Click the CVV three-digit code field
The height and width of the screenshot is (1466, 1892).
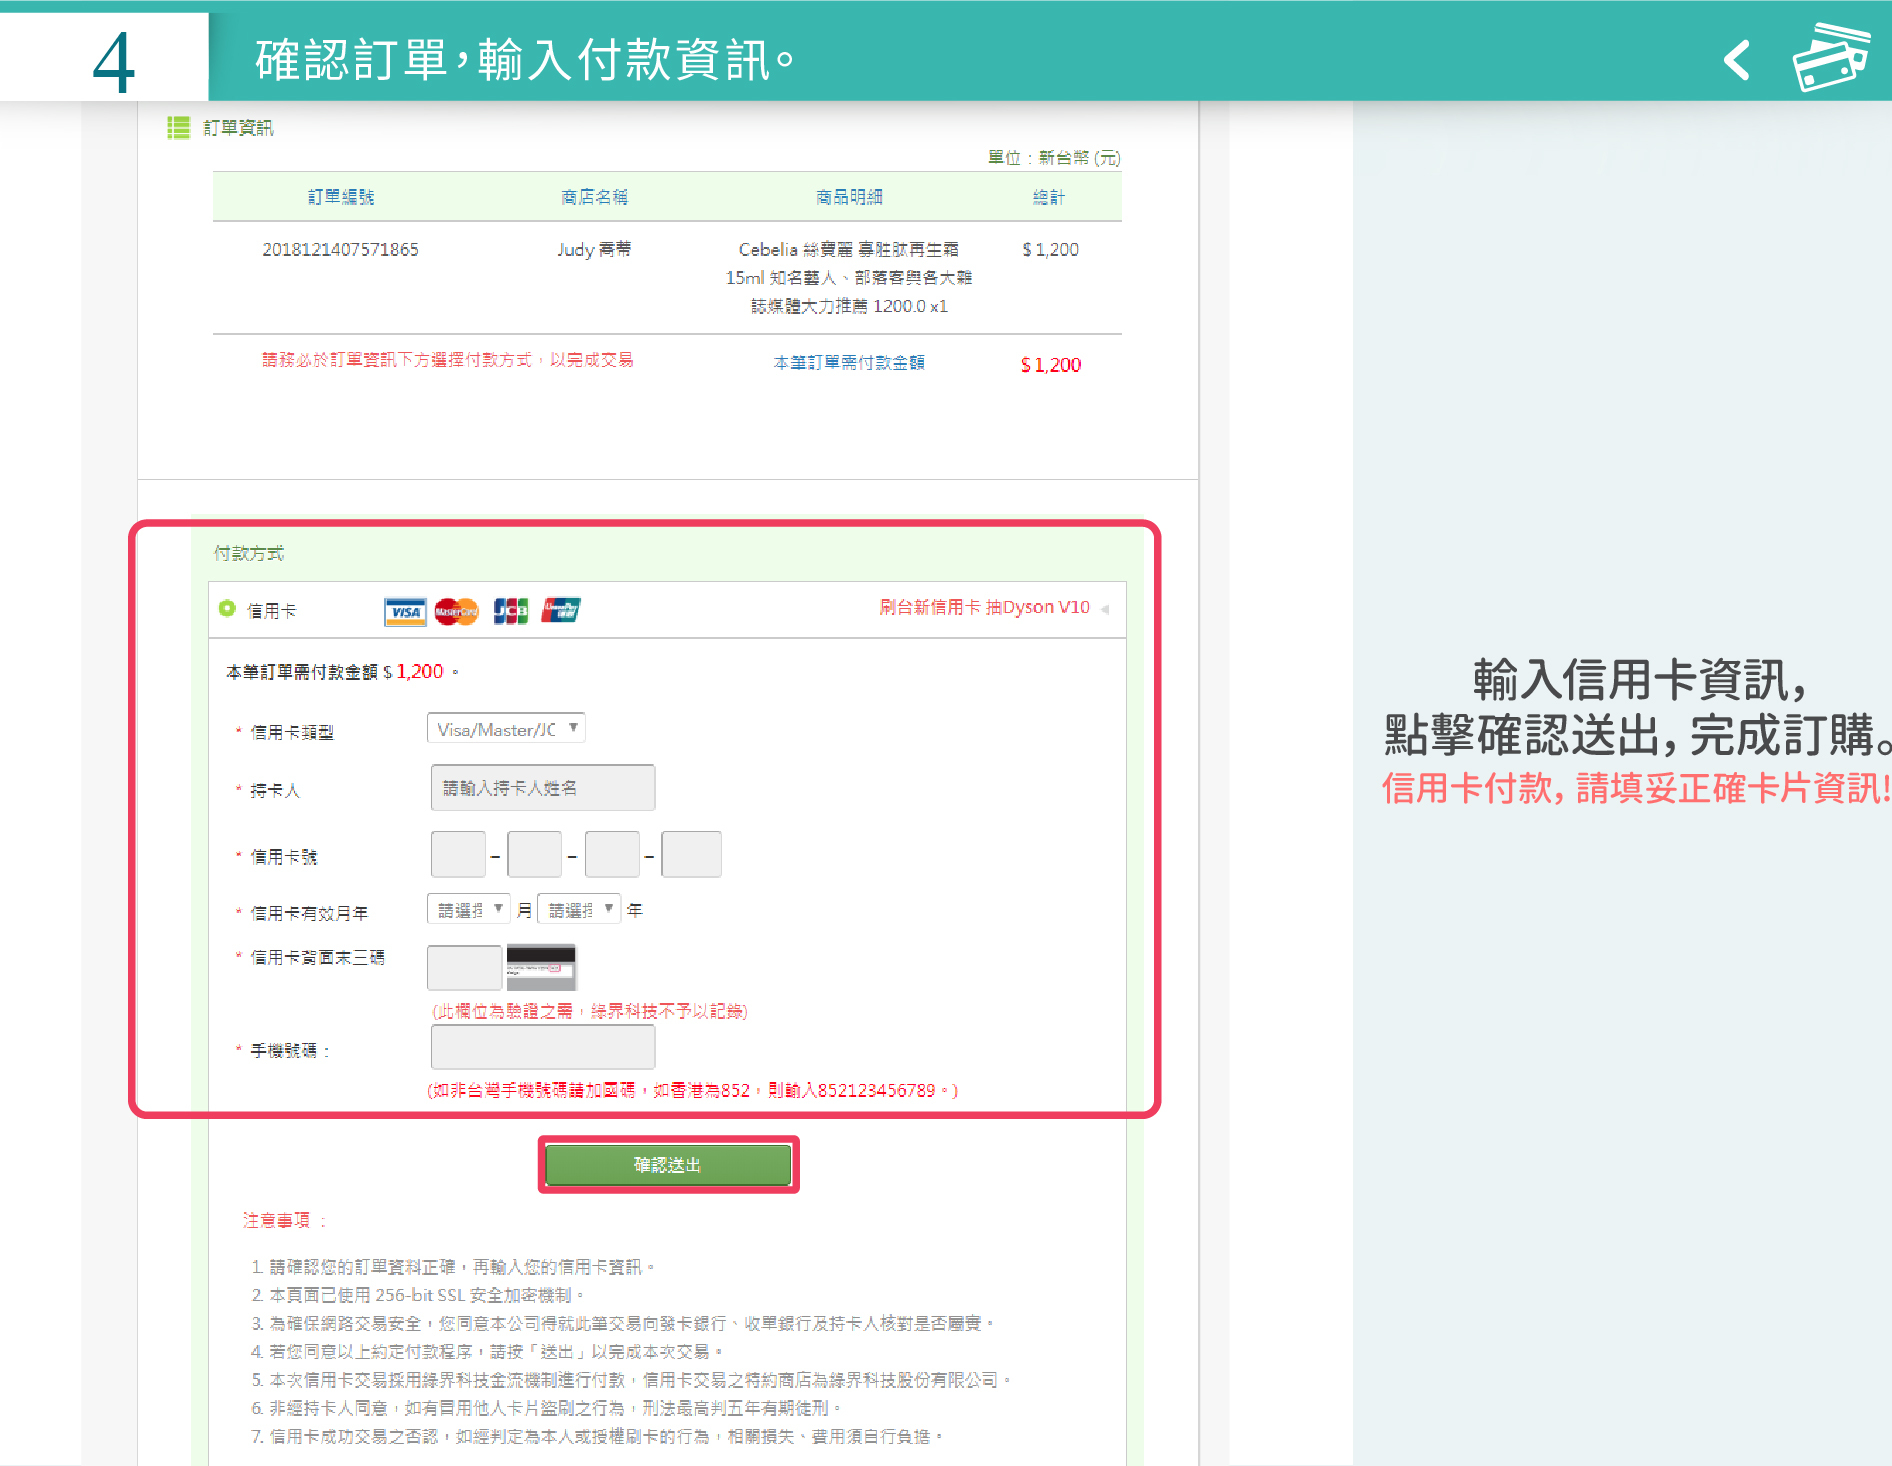click(464, 967)
